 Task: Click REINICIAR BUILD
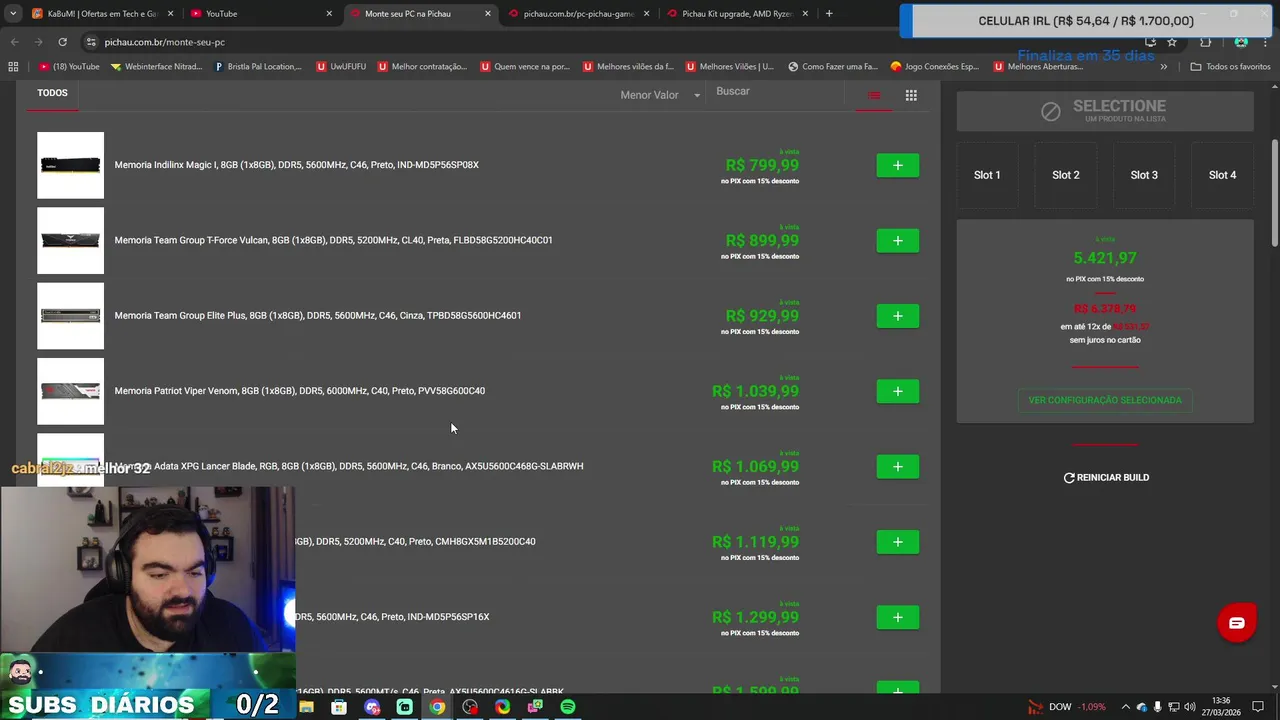coord(1106,478)
